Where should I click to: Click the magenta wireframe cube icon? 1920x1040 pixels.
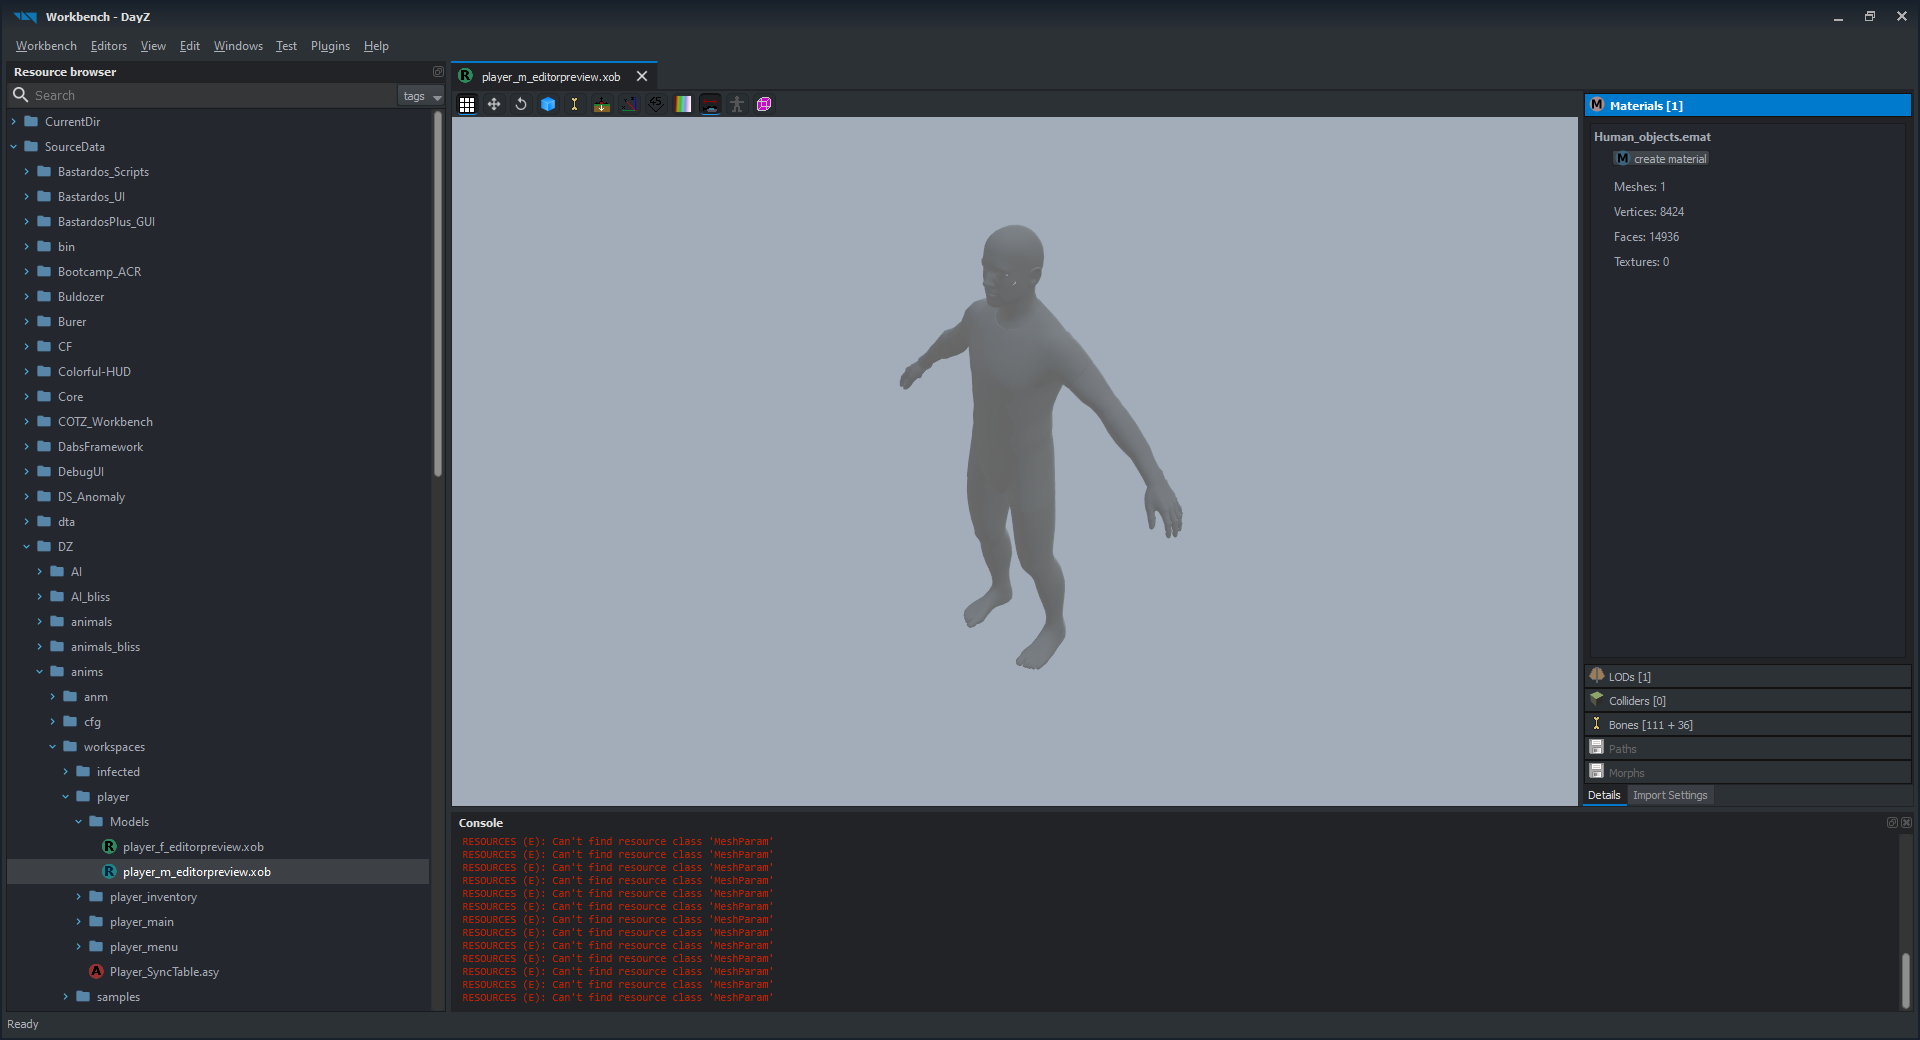[x=764, y=104]
